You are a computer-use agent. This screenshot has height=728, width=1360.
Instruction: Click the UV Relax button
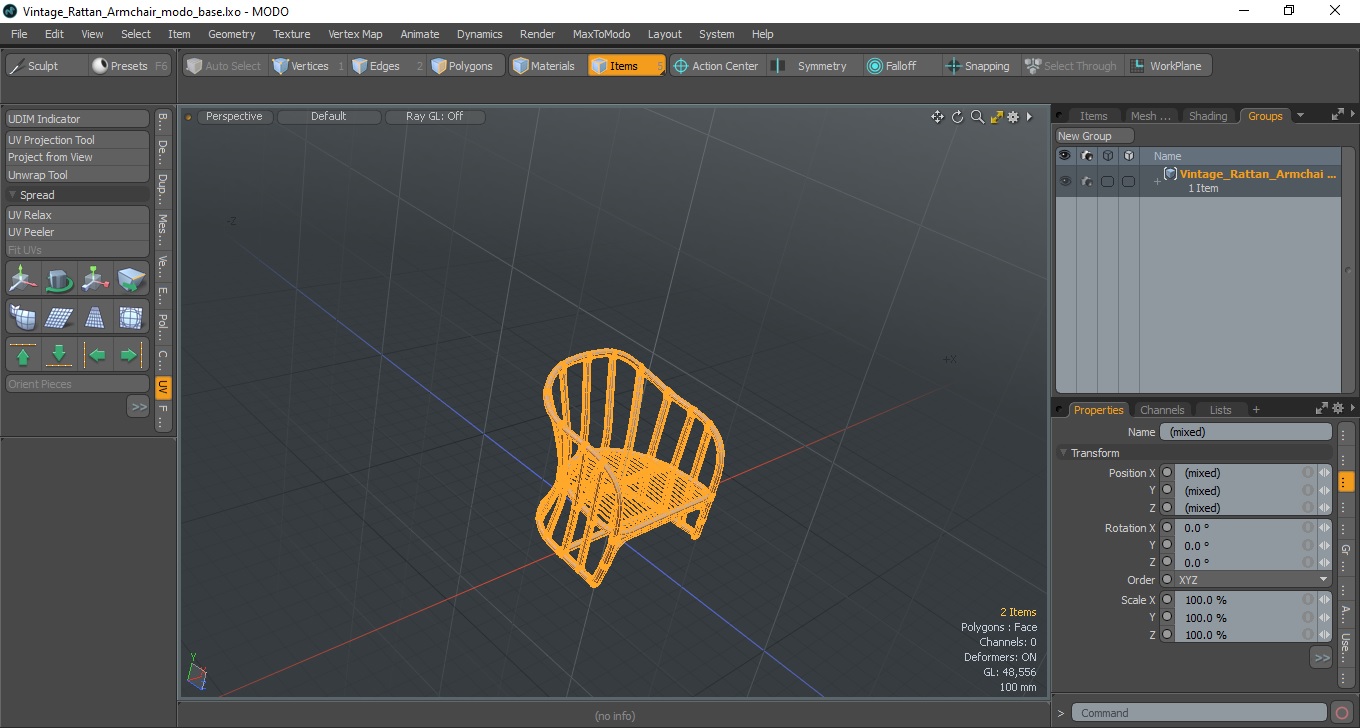pyautogui.click(x=78, y=215)
